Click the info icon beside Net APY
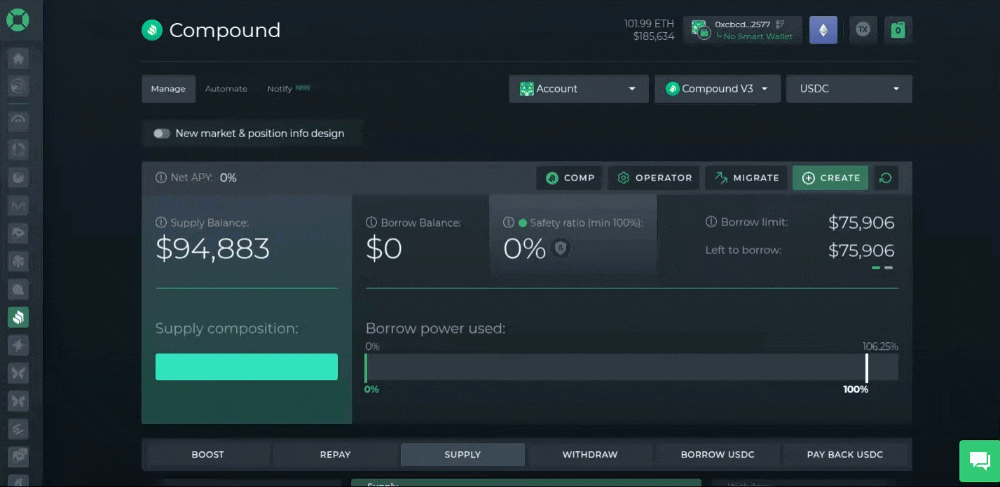This screenshot has height=487, width=1000. pyautogui.click(x=161, y=178)
